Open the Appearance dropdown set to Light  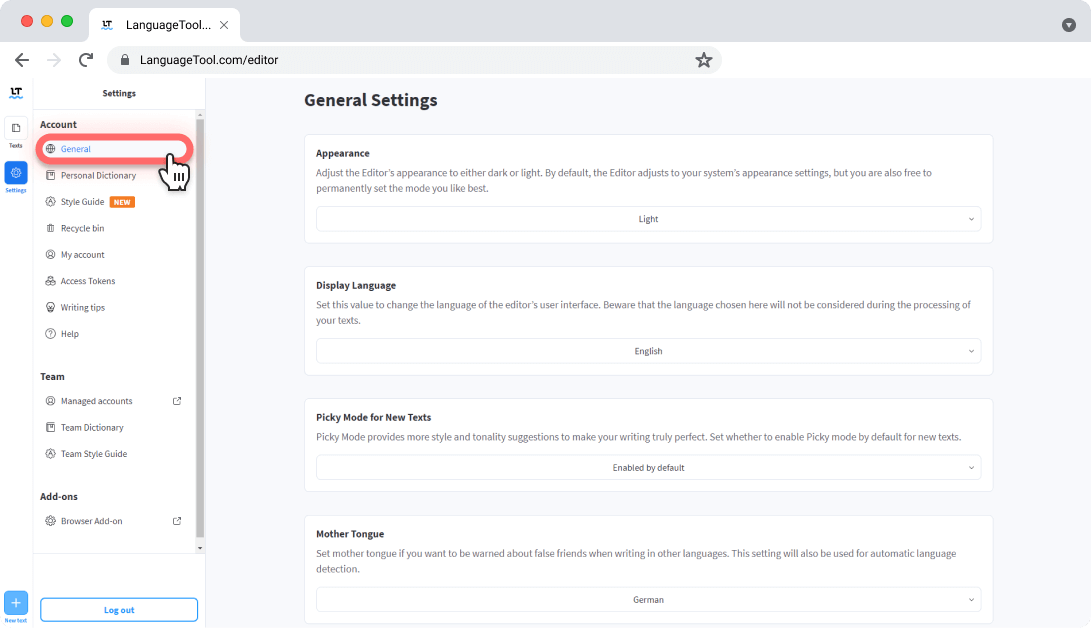(648, 219)
